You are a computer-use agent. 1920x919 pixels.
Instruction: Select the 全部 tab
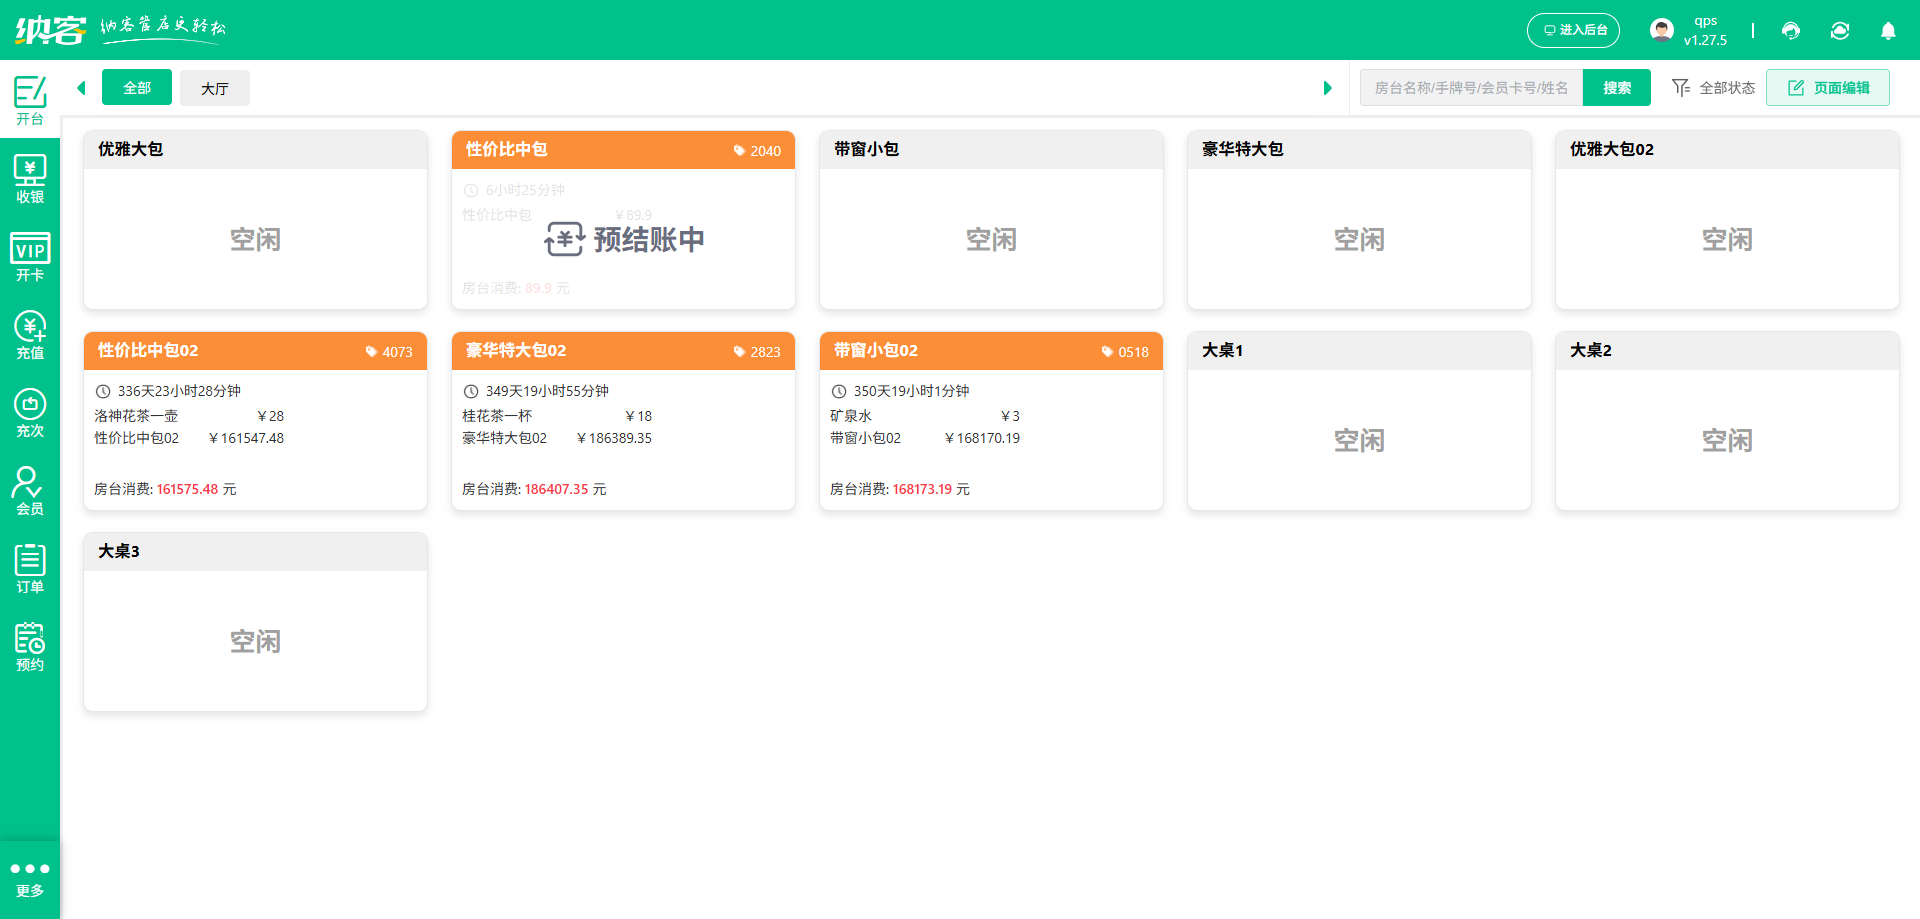136,87
